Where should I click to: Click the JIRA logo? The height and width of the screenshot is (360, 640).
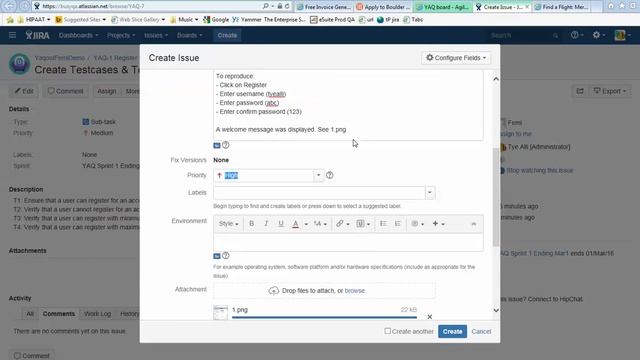tap(37, 36)
